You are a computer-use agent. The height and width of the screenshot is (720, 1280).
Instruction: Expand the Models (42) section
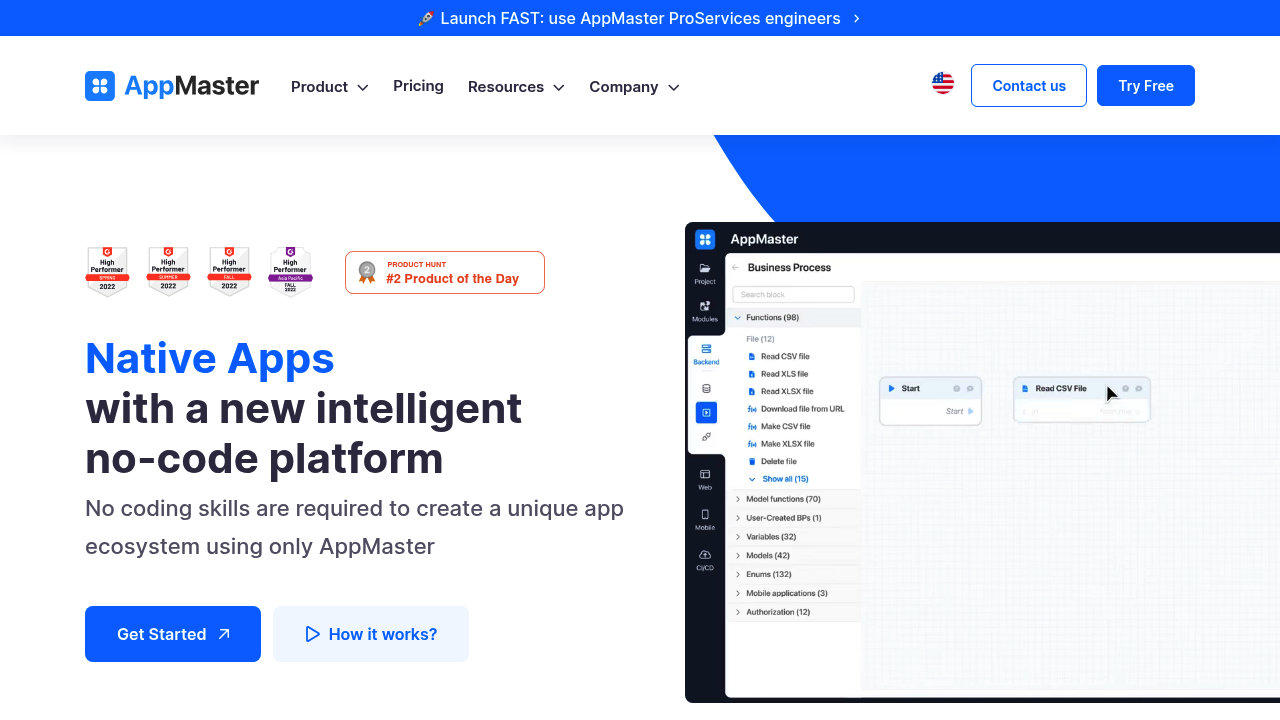point(794,555)
